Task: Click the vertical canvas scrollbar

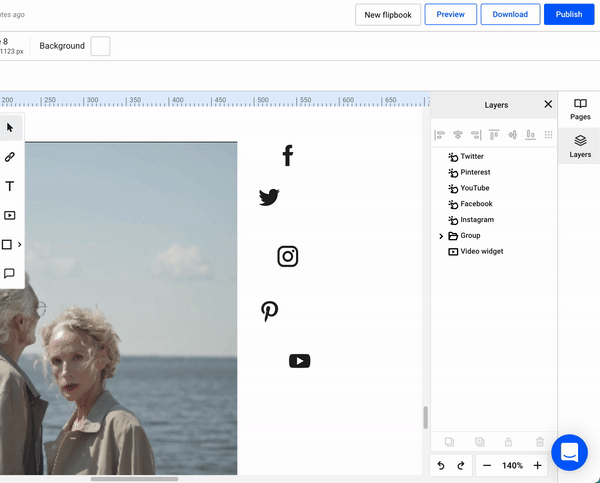Action: (x=426, y=418)
